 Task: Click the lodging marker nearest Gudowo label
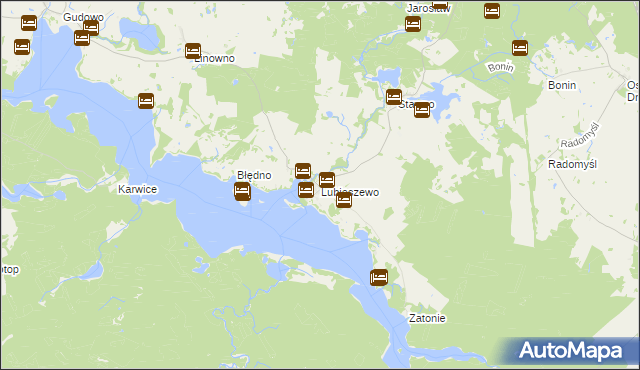(x=91, y=28)
